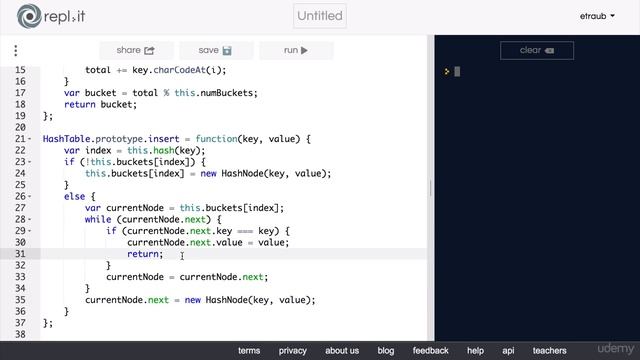Collapse the code fold at line 29
Image resolution: width=640 pixels, height=360 pixels.
tap(30, 231)
